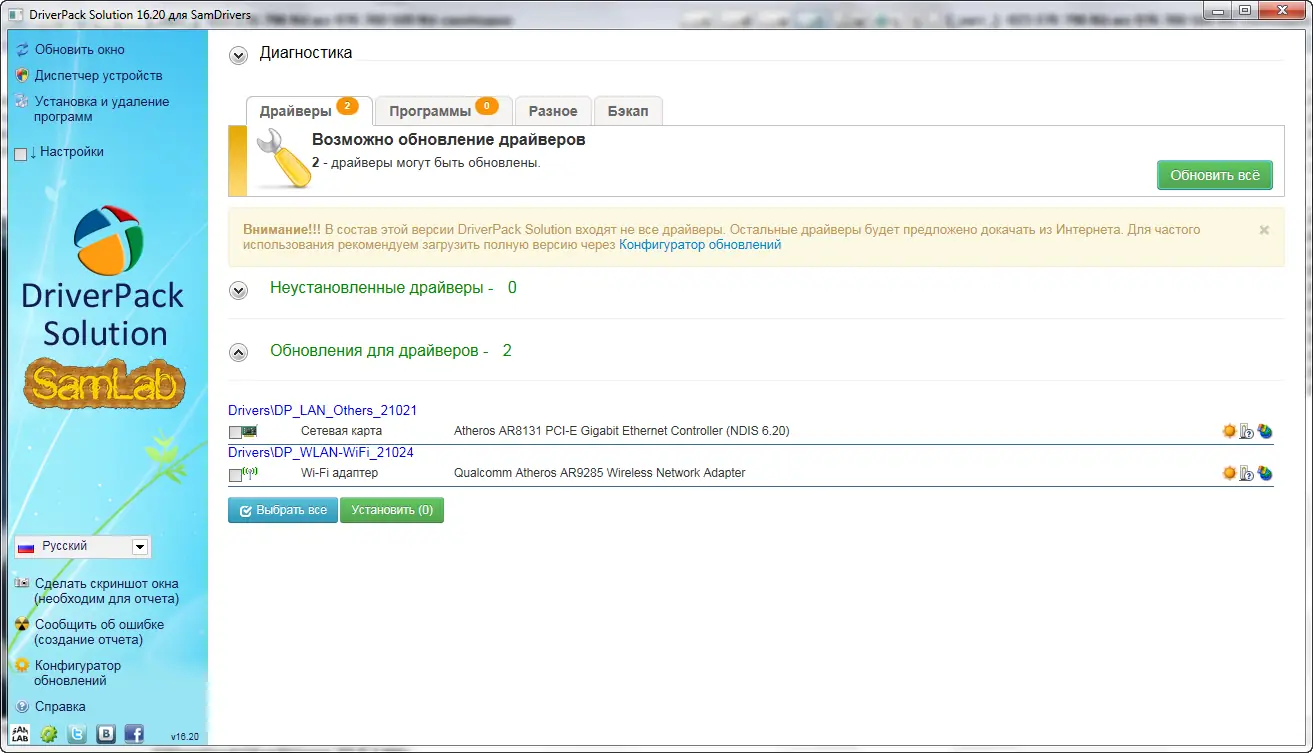Click the sun icon in the AR9285 wireless row
Viewport: 1313px width, 753px height.
point(1230,473)
